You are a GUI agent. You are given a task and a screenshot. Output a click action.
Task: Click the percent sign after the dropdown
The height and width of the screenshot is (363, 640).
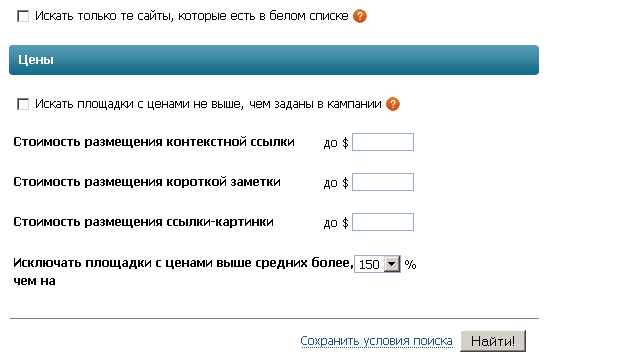pyautogui.click(x=410, y=265)
